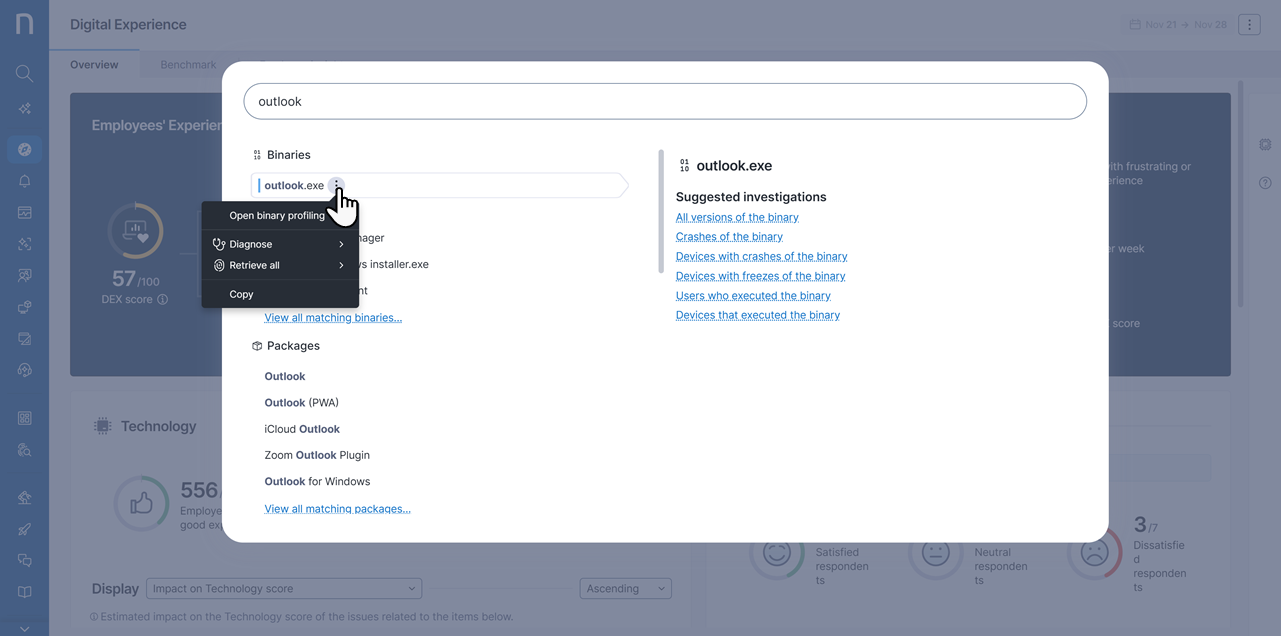Open the Ascending sort order dropdown
The image size is (1281, 636).
pos(625,589)
